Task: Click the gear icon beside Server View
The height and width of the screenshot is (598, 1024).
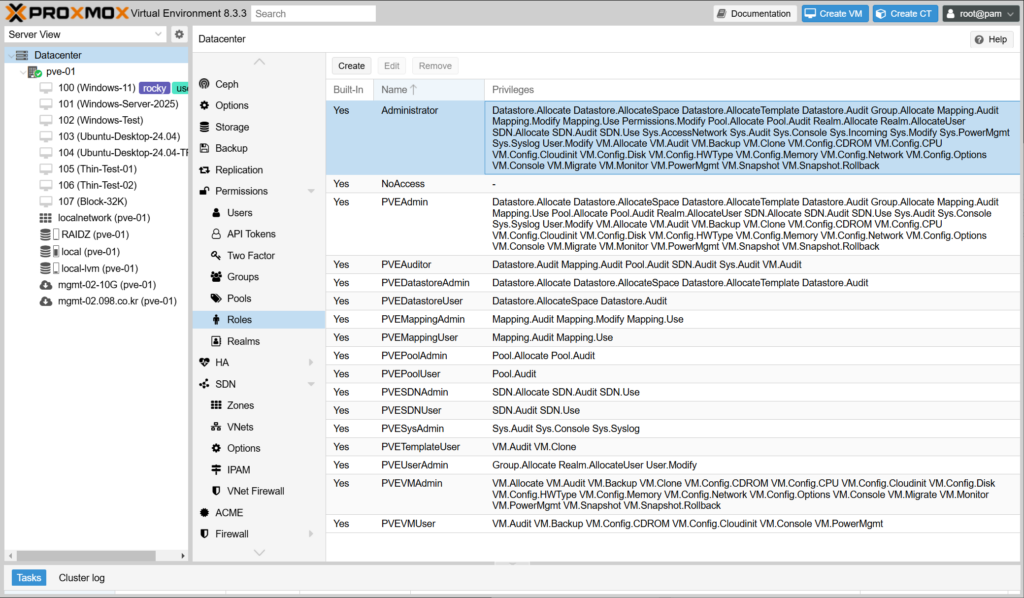Action: 179,34
